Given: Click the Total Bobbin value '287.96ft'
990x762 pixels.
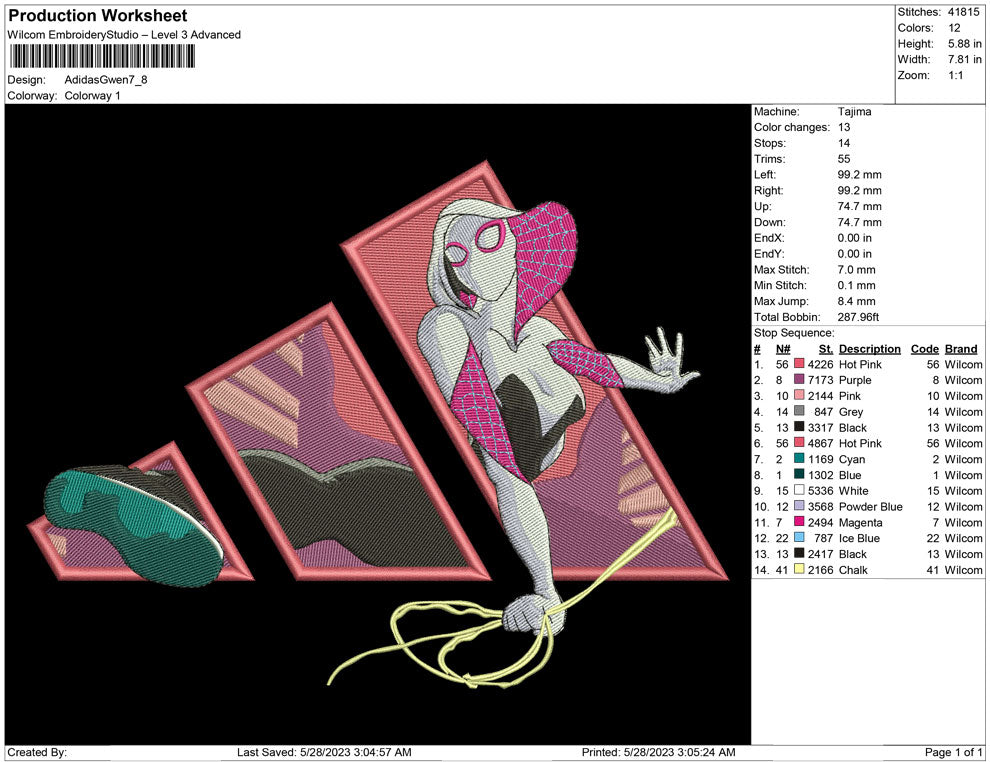Looking at the screenshot, I should point(858,317).
